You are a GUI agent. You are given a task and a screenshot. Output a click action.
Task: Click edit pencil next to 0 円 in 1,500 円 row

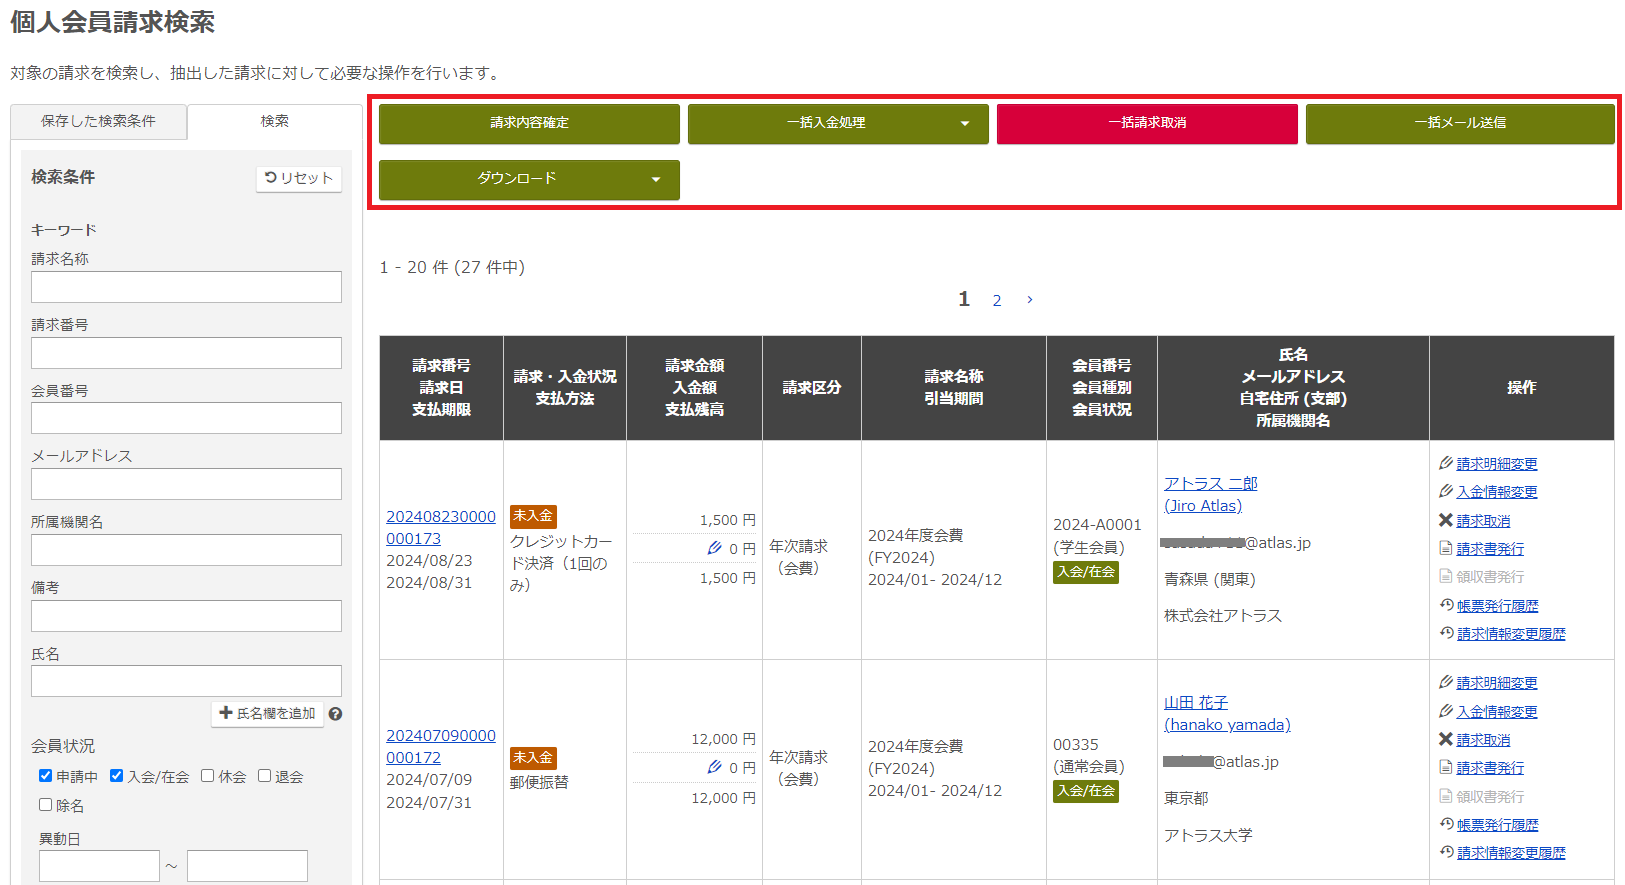point(714,548)
